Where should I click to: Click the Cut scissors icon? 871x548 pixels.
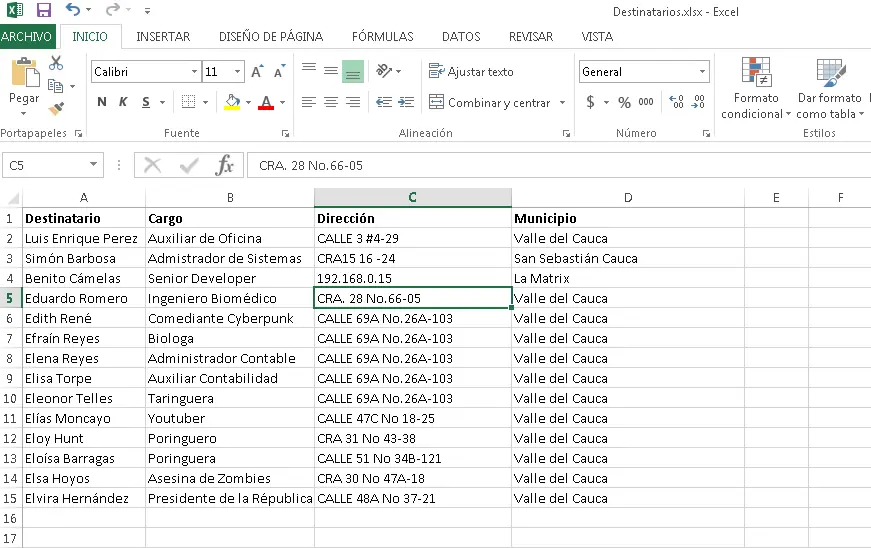pyautogui.click(x=56, y=63)
